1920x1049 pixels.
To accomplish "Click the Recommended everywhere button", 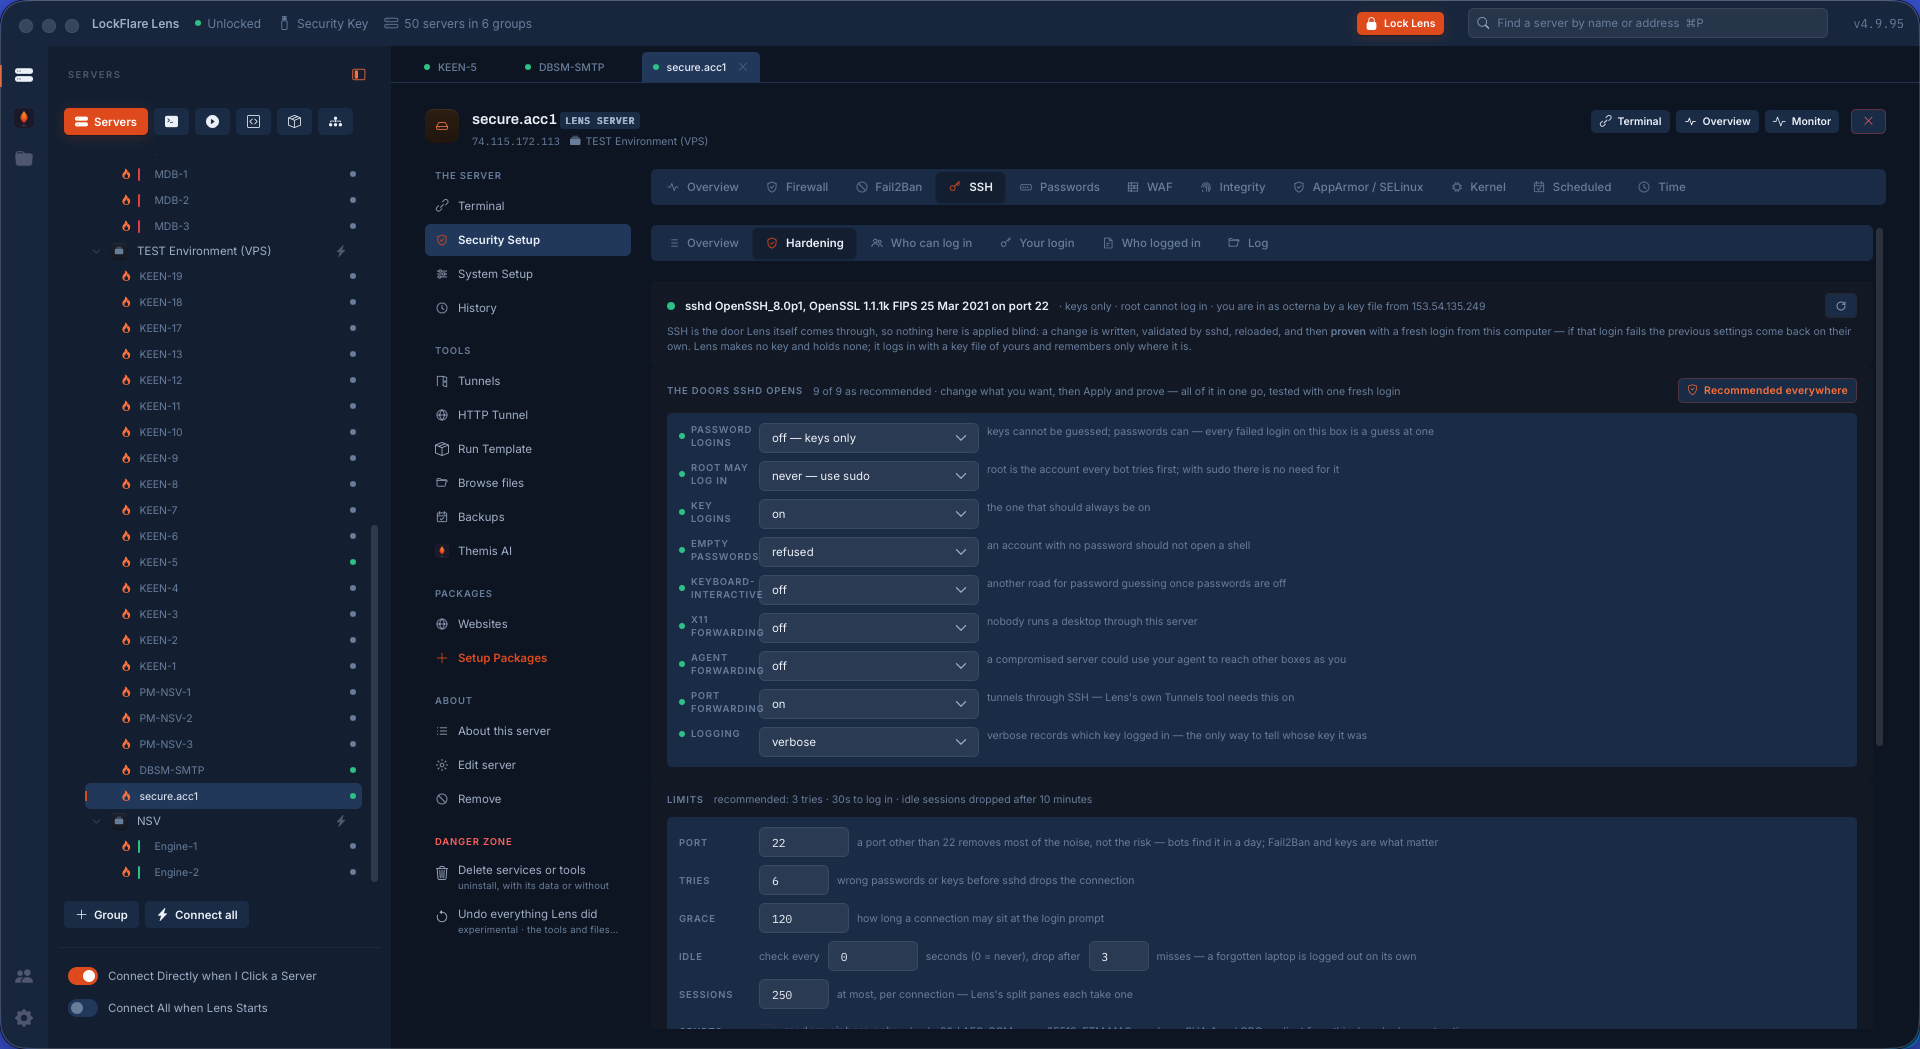I will pos(1767,390).
